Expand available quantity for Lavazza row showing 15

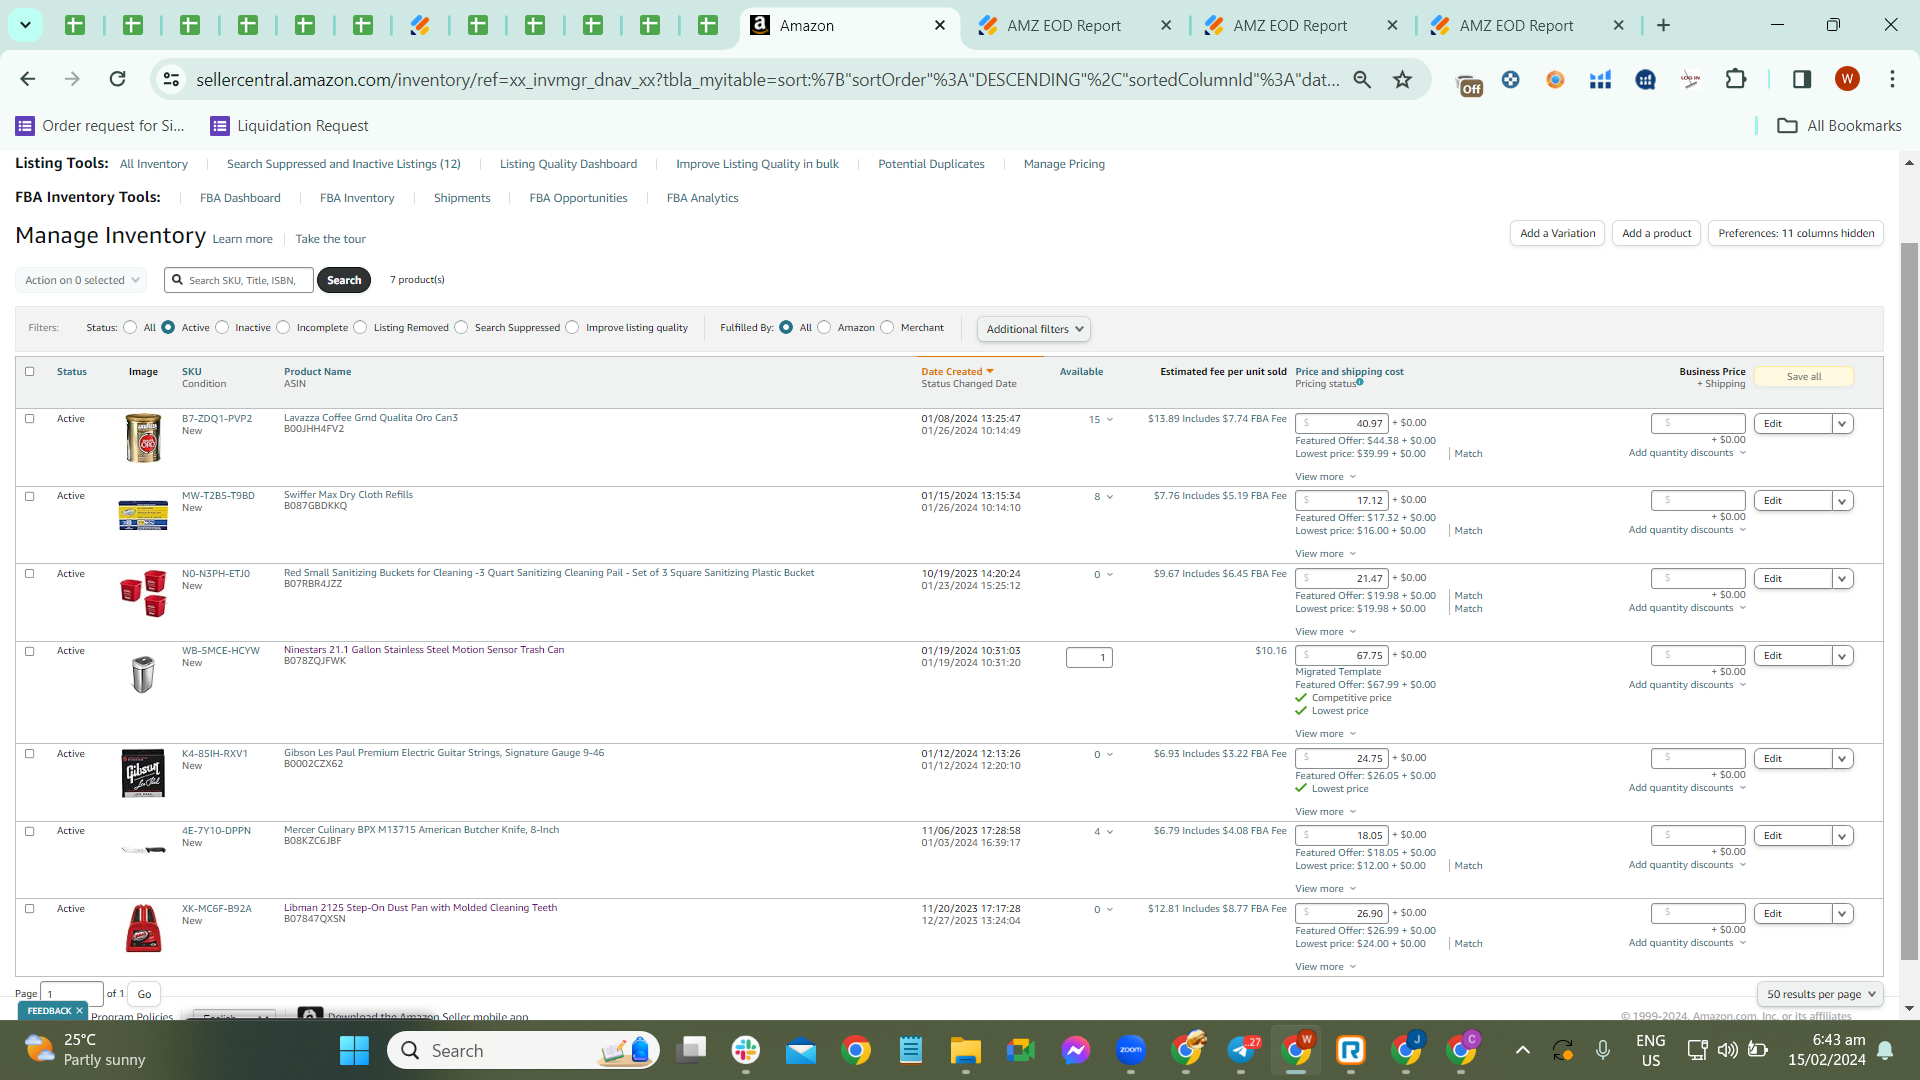tap(1101, 420)
